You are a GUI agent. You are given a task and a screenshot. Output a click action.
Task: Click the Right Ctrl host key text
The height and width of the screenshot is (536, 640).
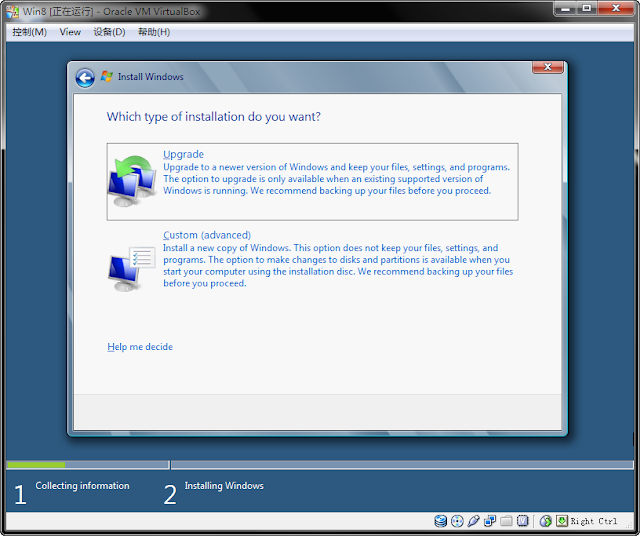594,521
